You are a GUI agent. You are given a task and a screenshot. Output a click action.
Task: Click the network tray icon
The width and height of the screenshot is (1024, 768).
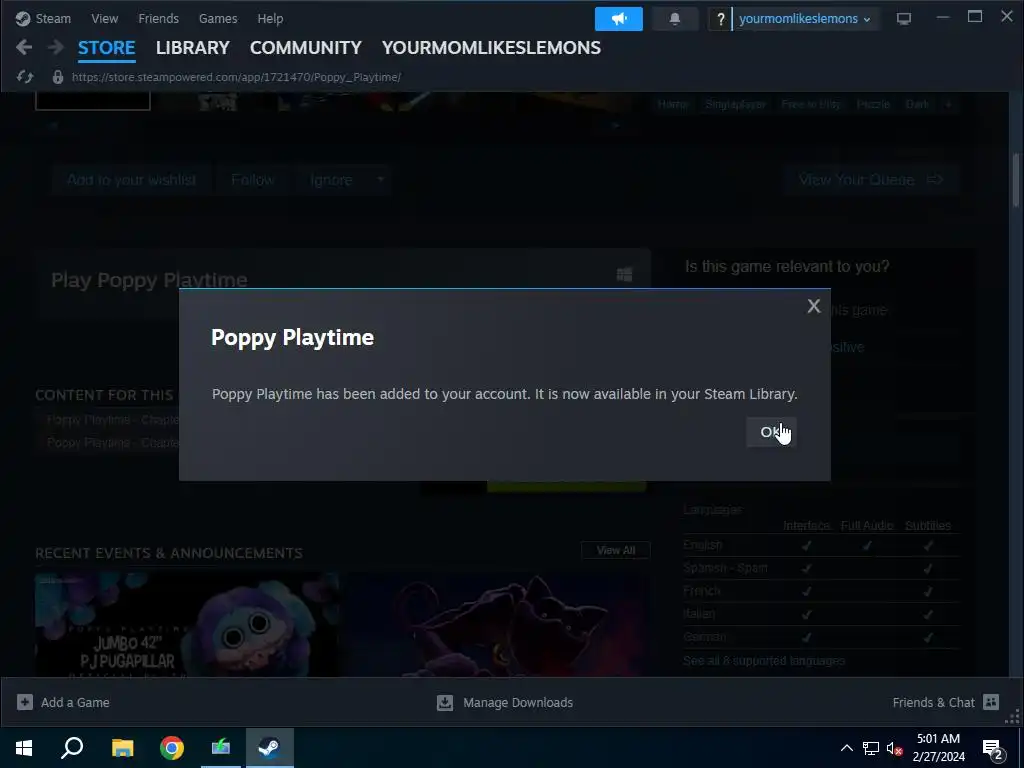pyautogui.click(x=871, y=748)
